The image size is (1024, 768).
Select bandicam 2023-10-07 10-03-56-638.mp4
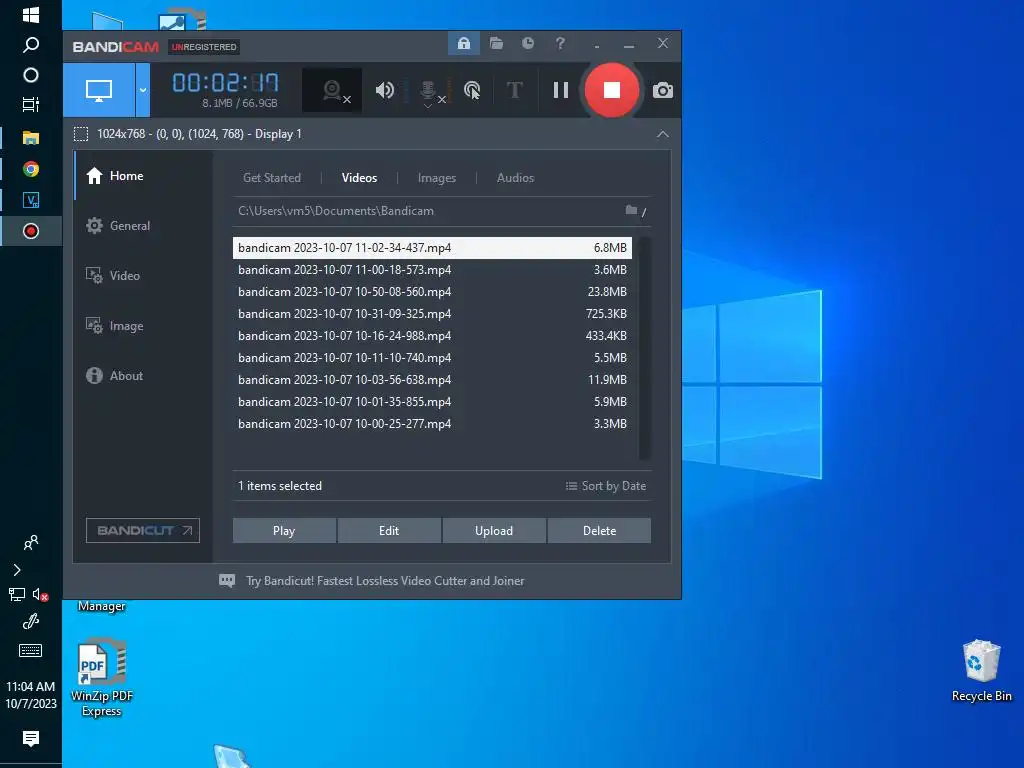coord(432,379)
